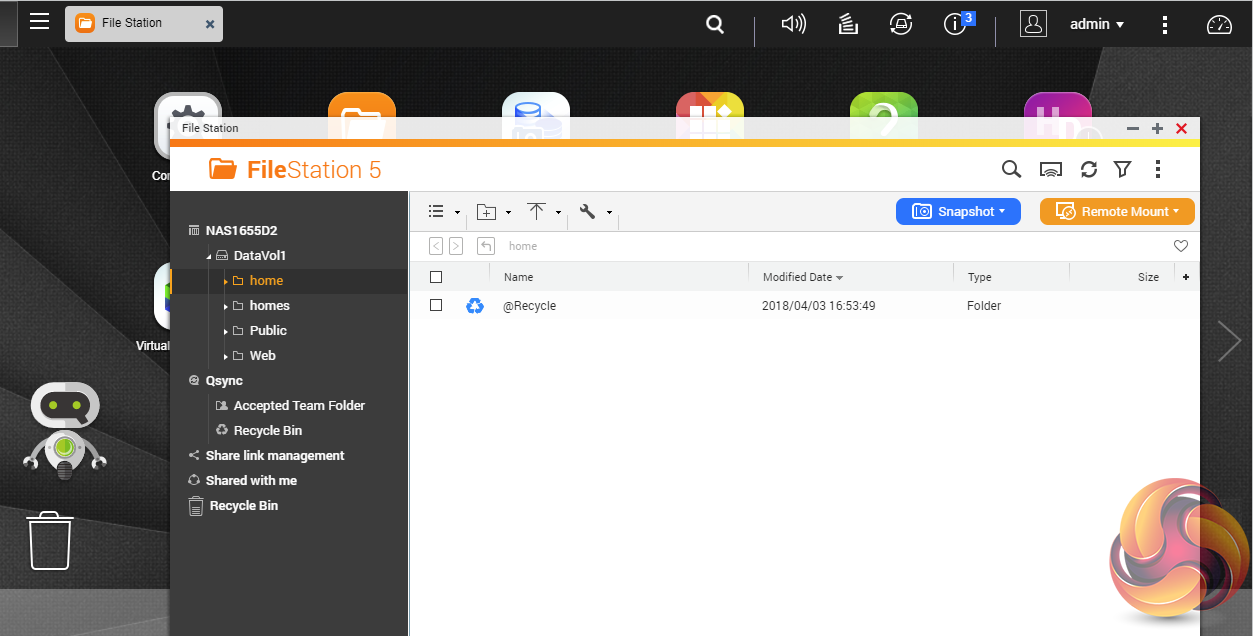Click the desktop search magnifier icon
Viewport: 1256px width, 636px height.
point(715,24)
